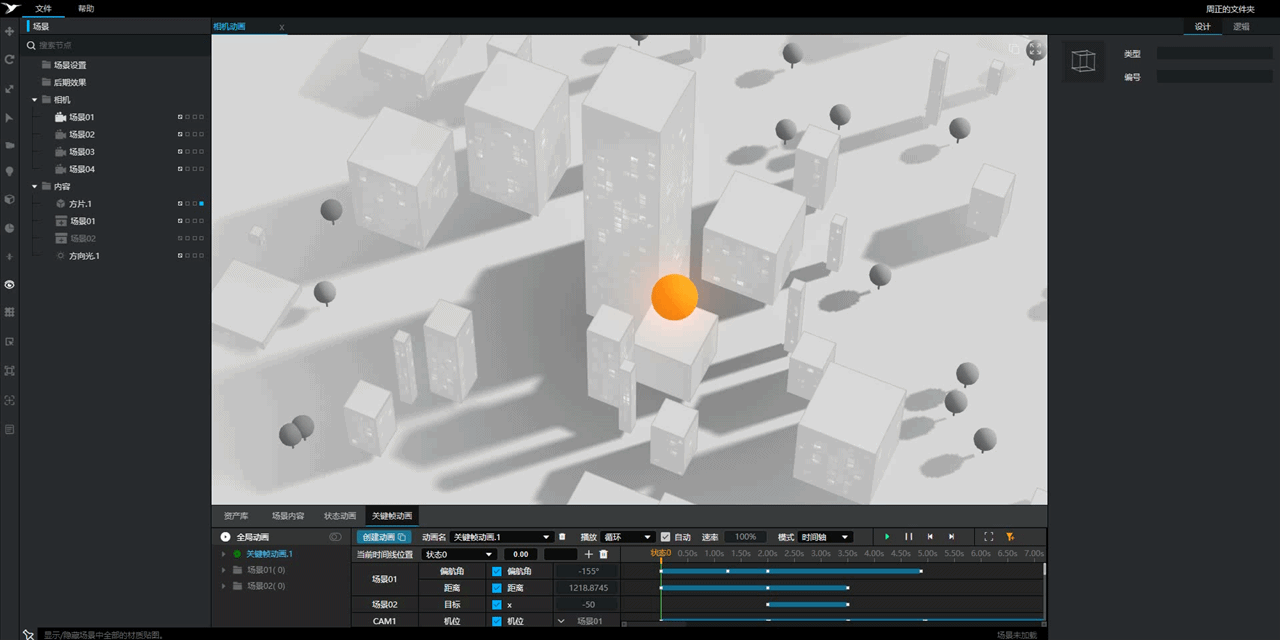The height and width of the screenshot is (640, 1280).
Task: Collapse the 相机 folder
Action: (x=34, y=100)
